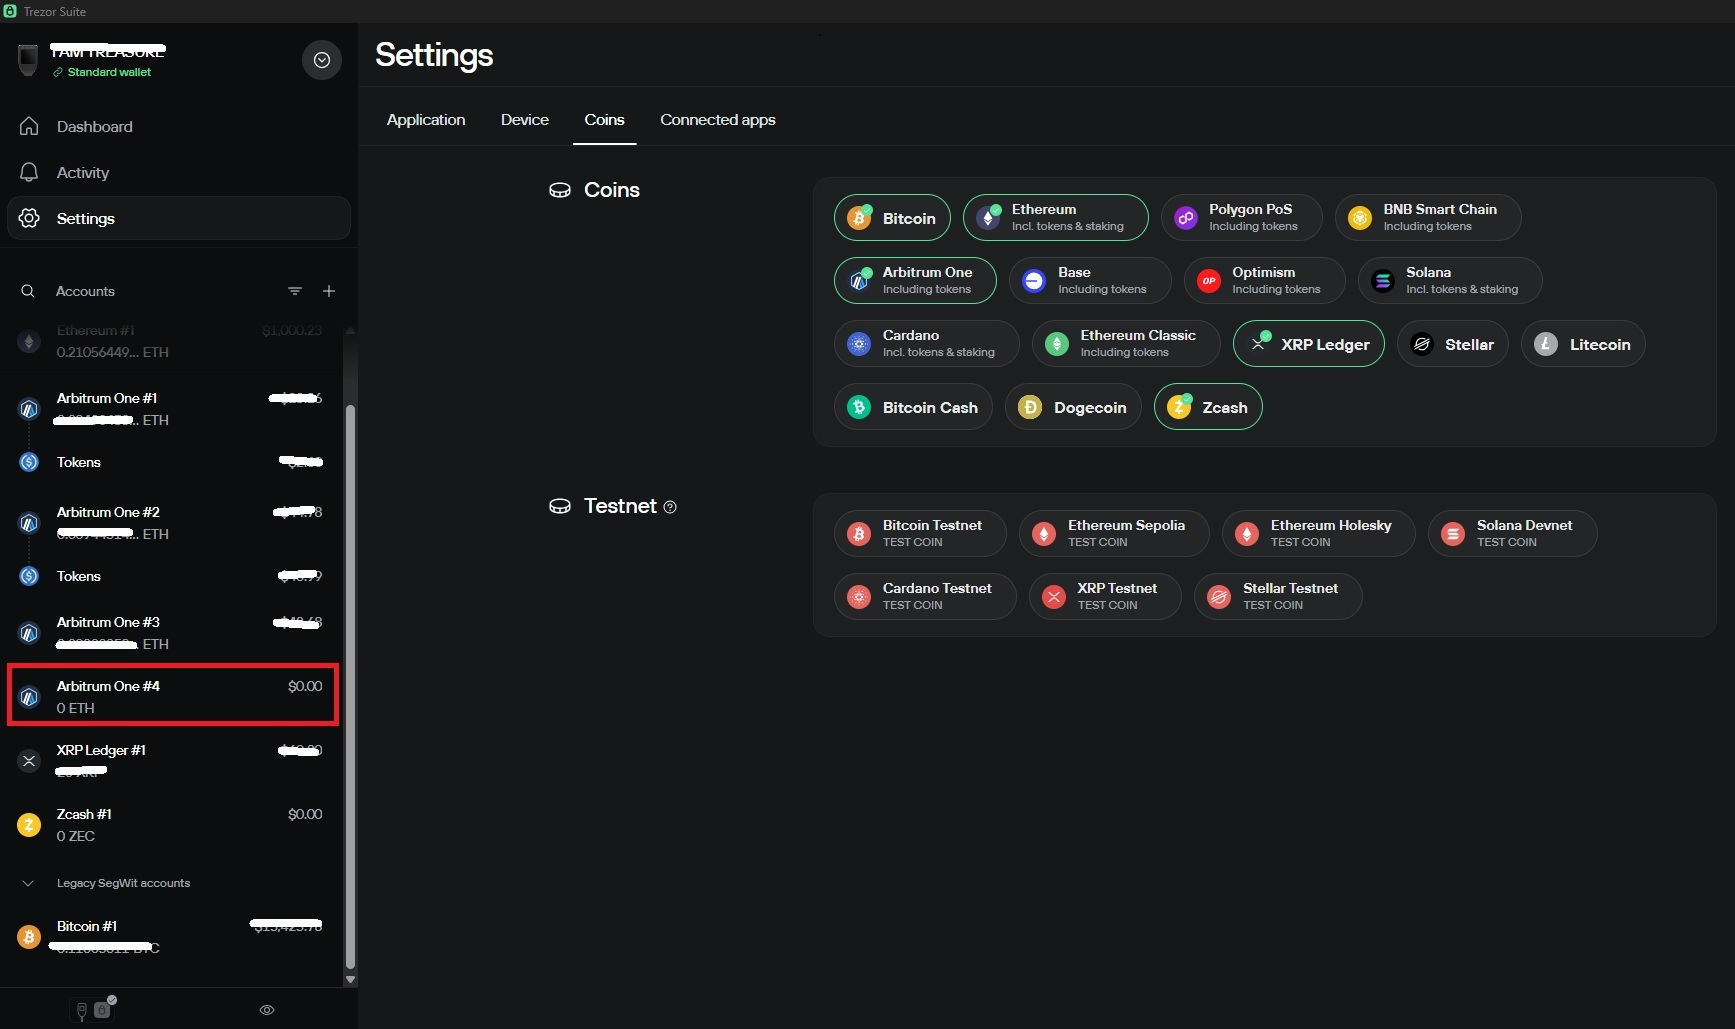Open the device switcher chevron button
The image size is (1735, 1029).
(322, 60)
